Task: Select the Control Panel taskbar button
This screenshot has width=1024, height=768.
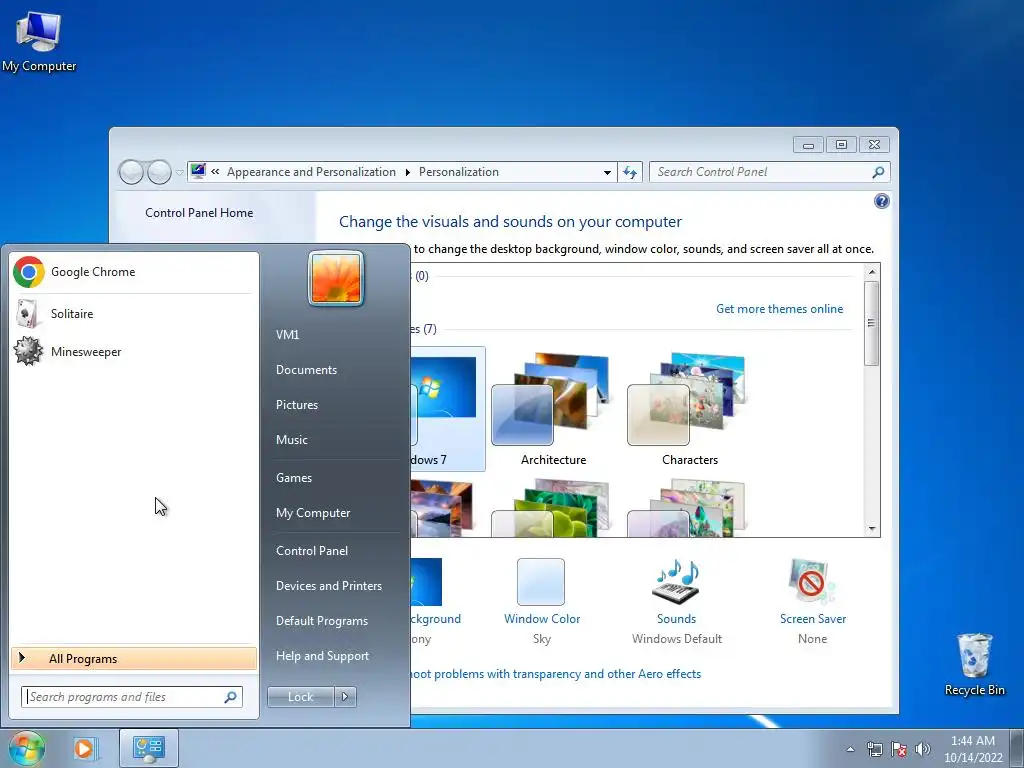Action: click(149, 748)
